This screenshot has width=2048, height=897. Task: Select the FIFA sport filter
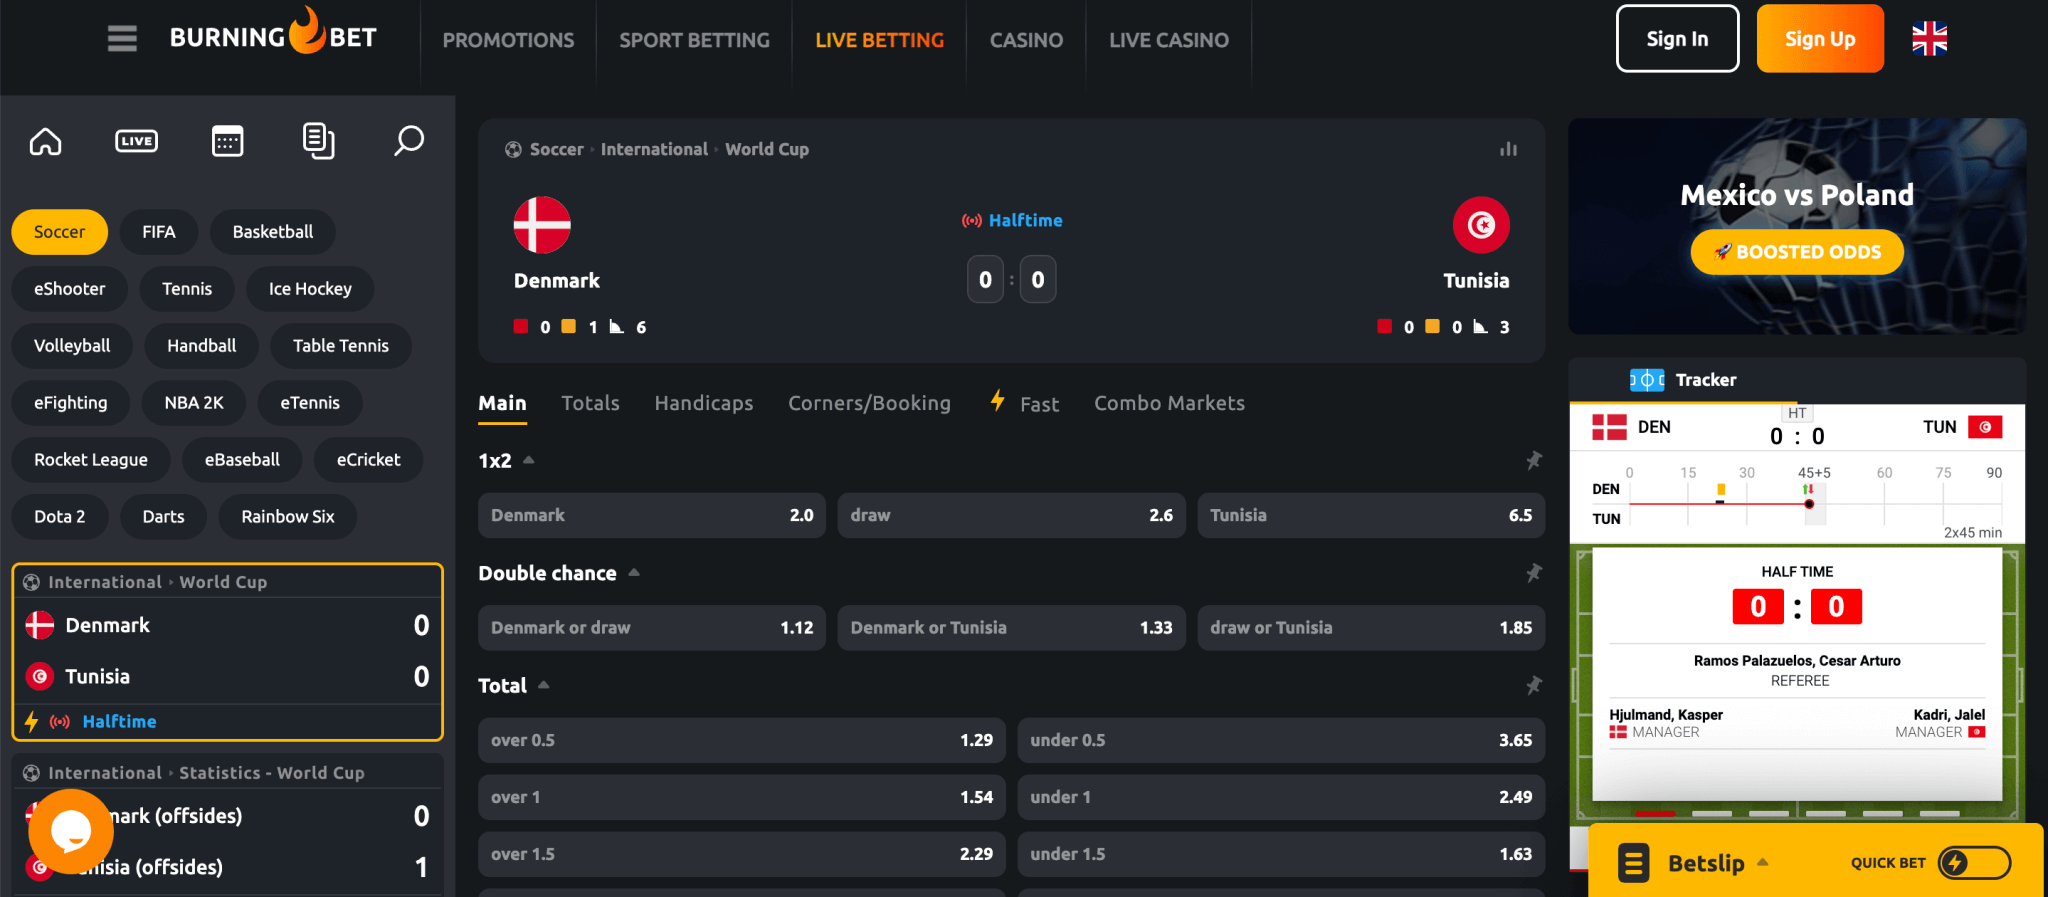(158, 232)
